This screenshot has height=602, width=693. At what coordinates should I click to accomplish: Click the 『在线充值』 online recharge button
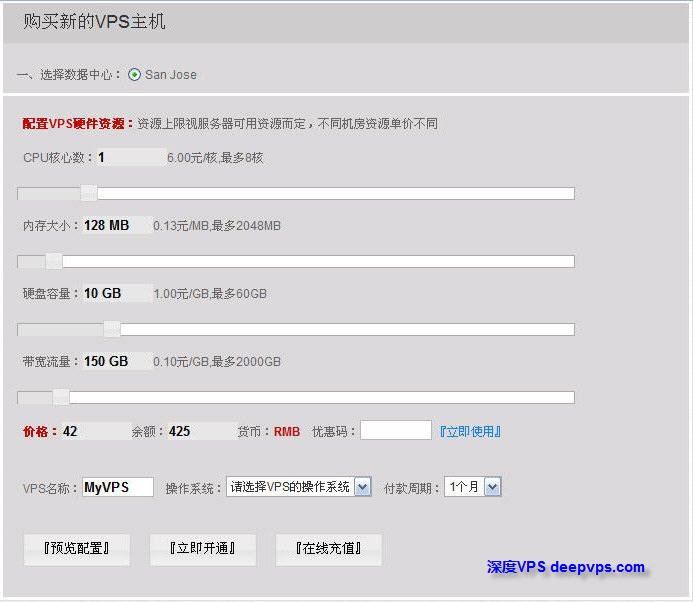click(329, 549)
